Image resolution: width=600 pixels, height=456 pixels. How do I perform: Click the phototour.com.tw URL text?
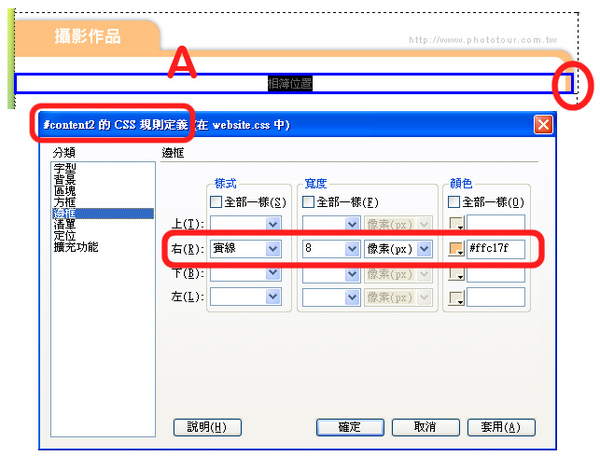coord(483,40)
